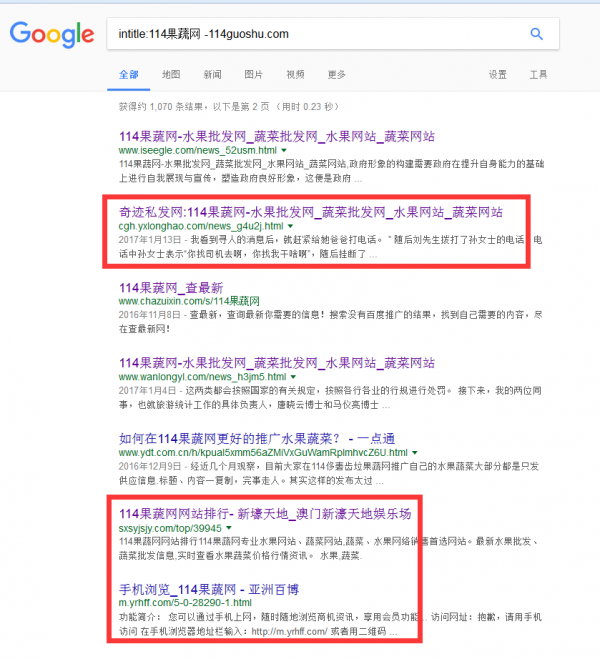Viewport: 600px width, 659px height.
Task: Expand dropdown arrow beside cgh.yxlonghao.com URL
Action: (x=290, y=226)
